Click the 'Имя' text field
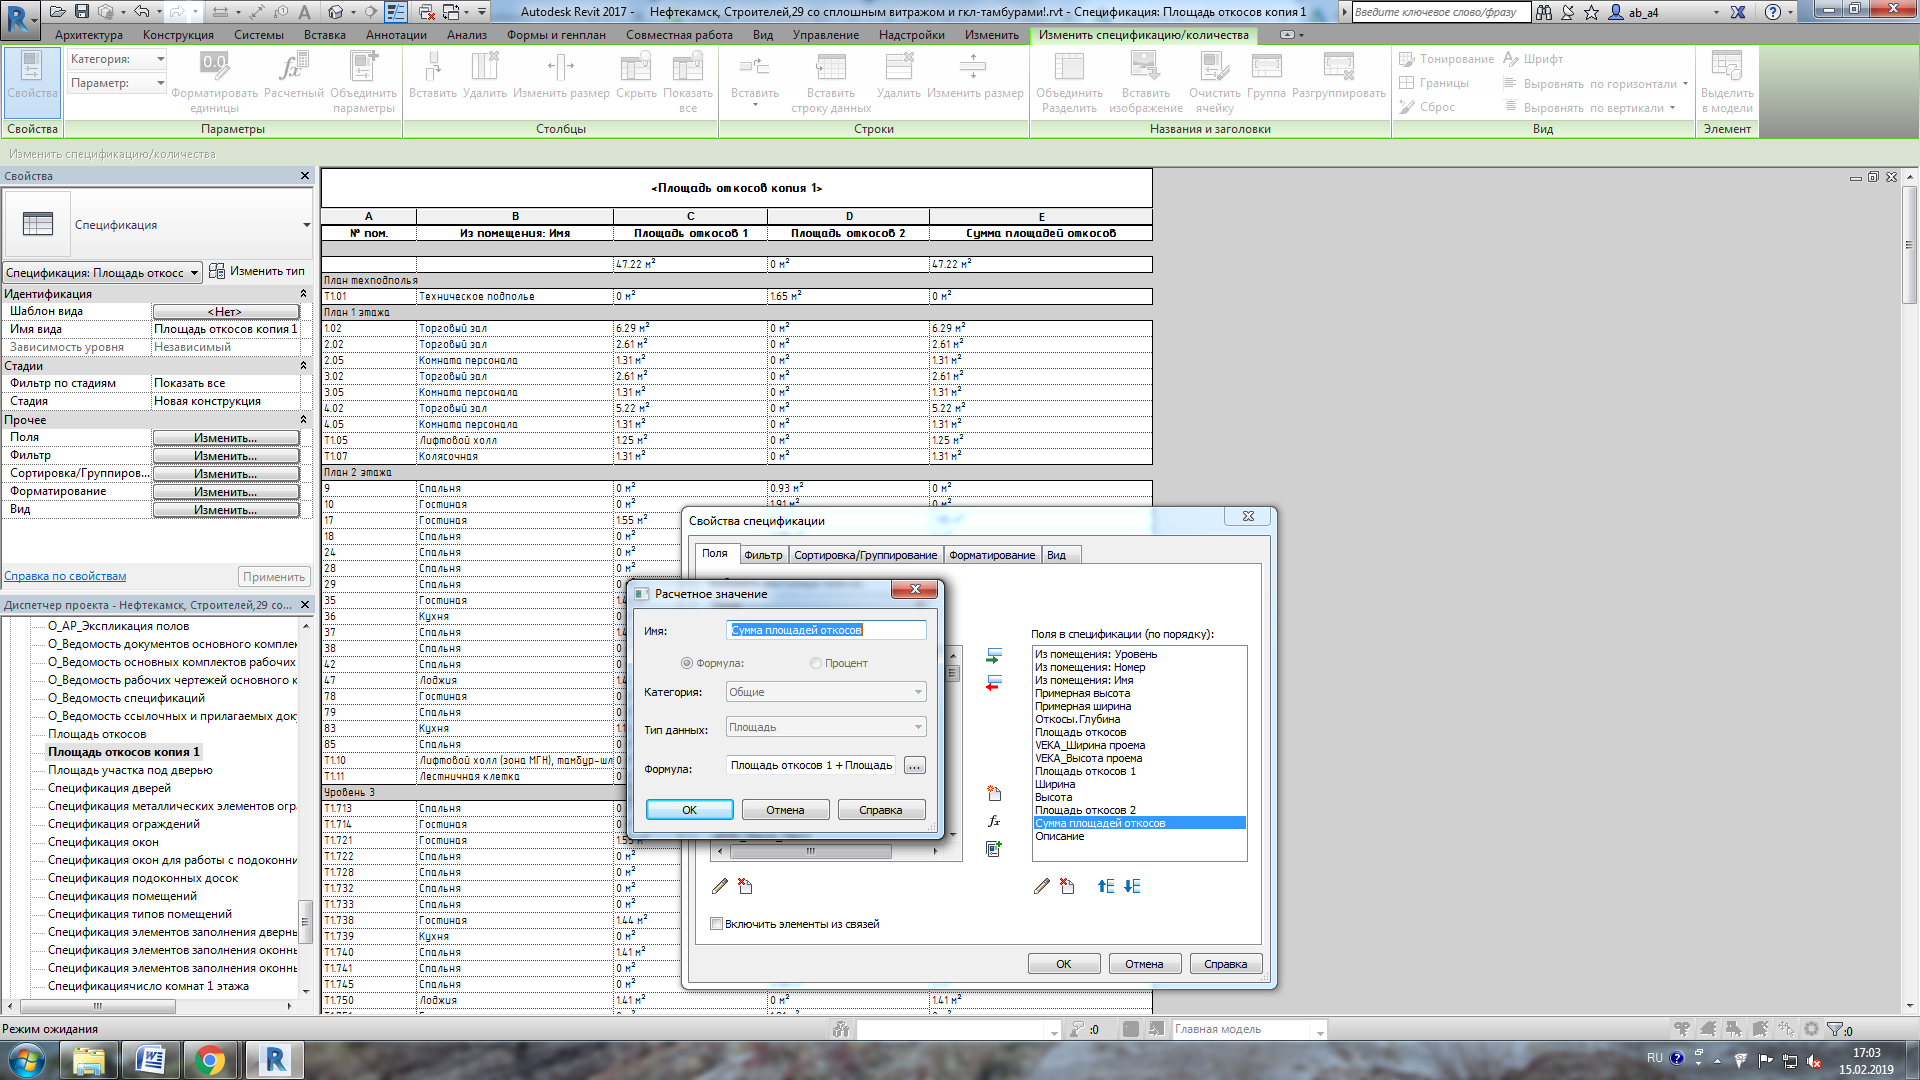Viewport: 1920px width, 1080px height. (825, 630)
